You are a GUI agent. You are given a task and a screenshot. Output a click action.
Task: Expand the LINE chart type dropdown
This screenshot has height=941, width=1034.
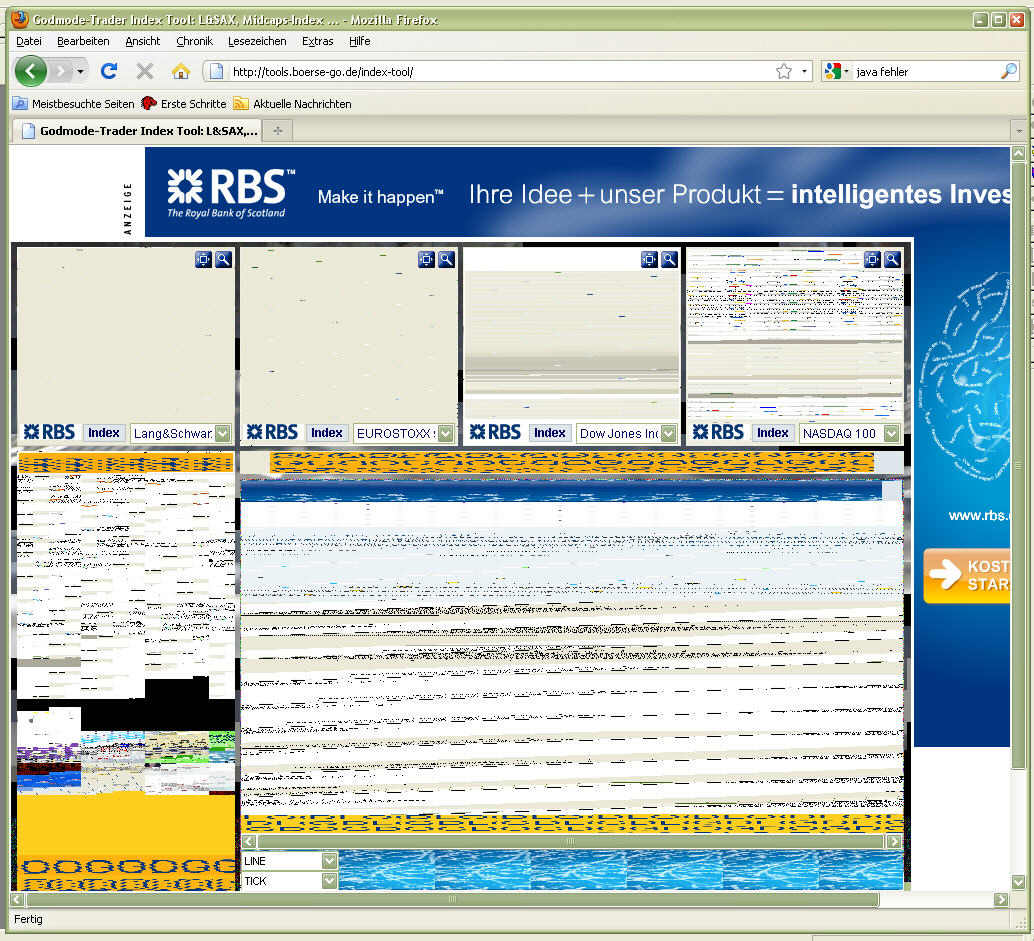click(329, 861)
